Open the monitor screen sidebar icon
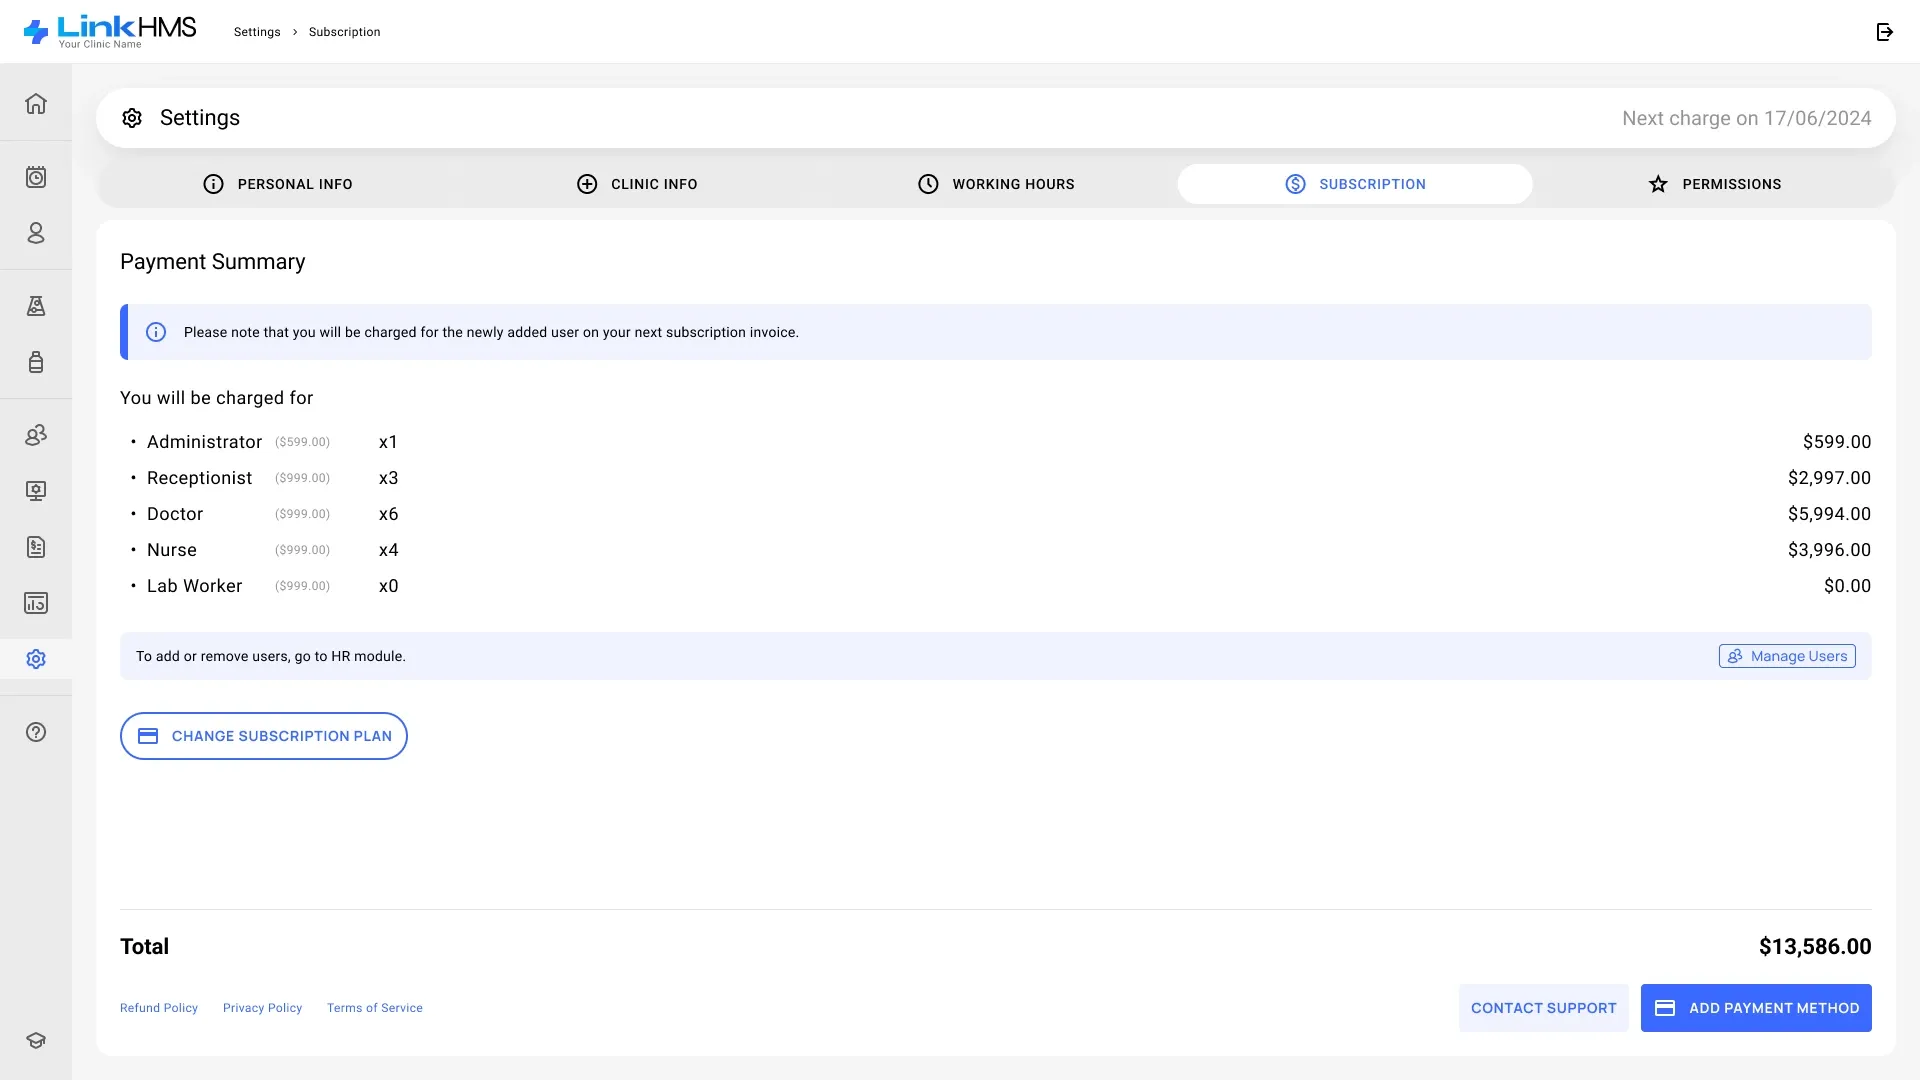This screenshot has width=1920, height=1080. (x=36, y=491)
